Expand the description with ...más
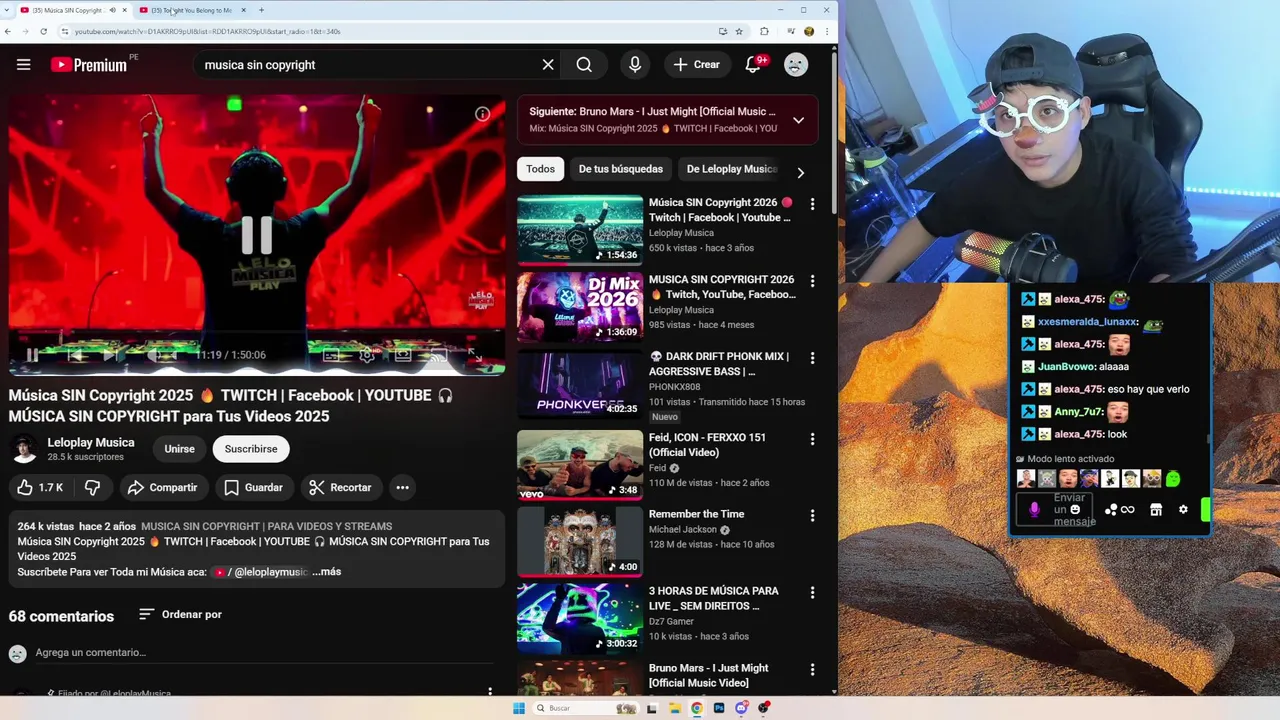The width and height of the screenshot is (1280, 720). pyautogui.click(x=327, y=572)
